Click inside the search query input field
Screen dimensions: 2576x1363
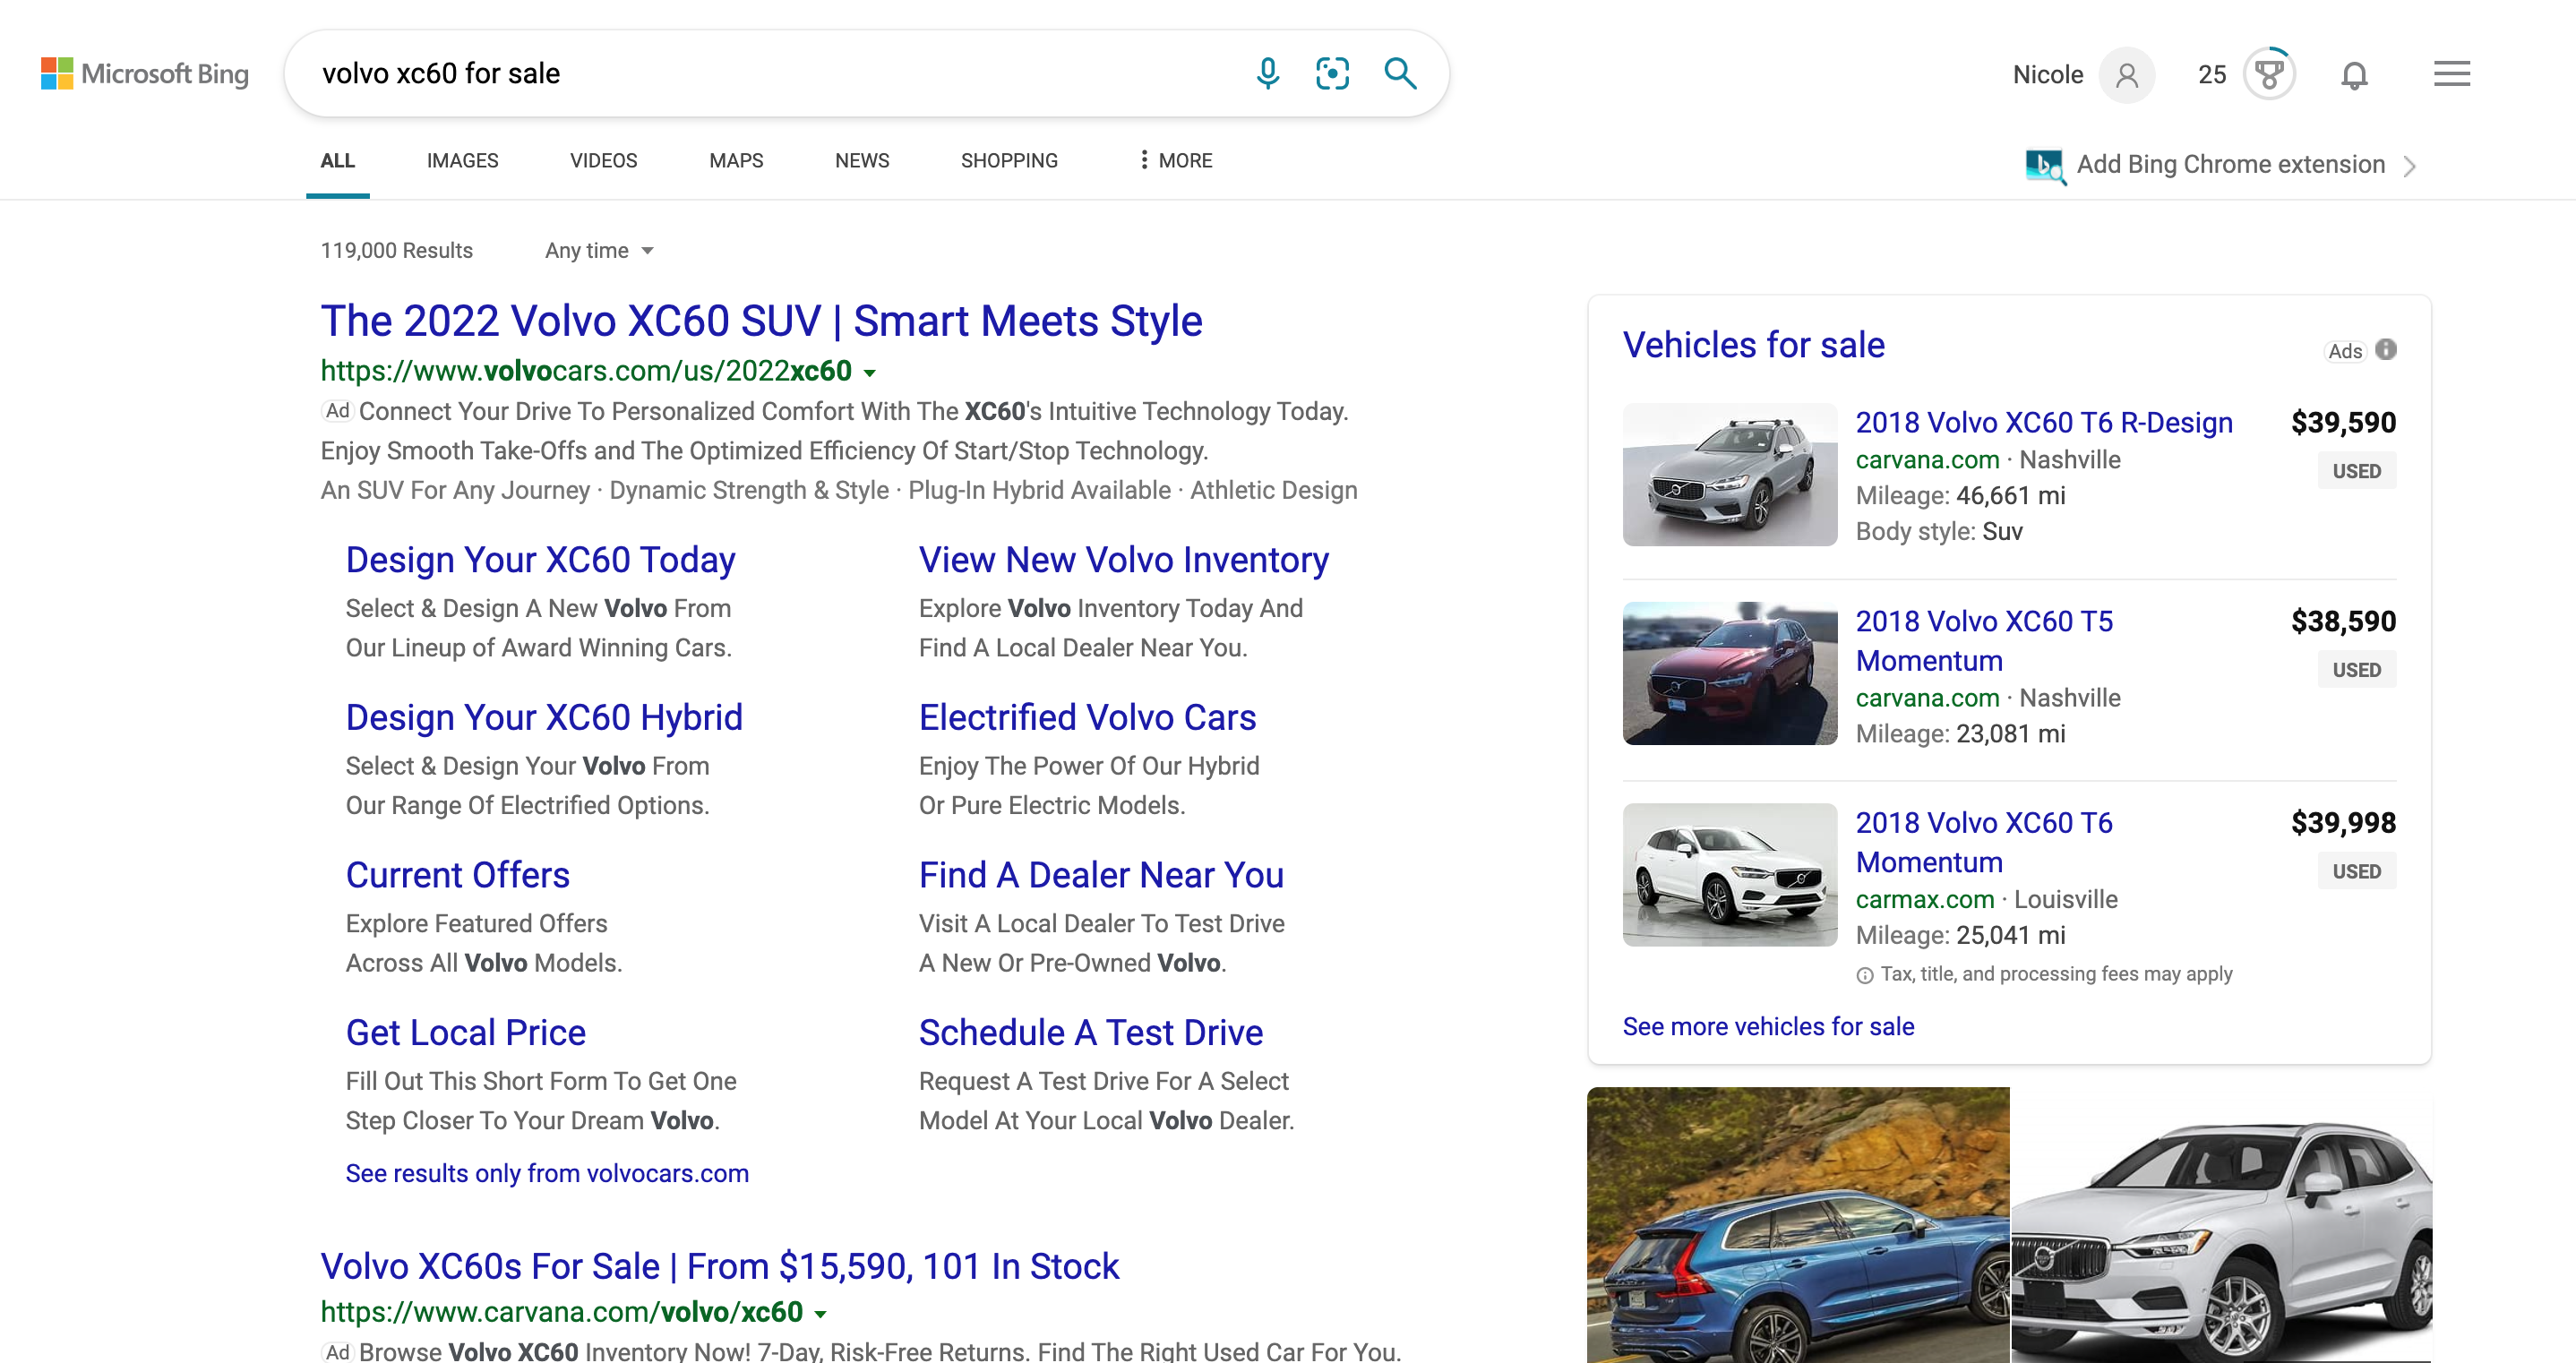pyautogui.click(x=700, y=73)
